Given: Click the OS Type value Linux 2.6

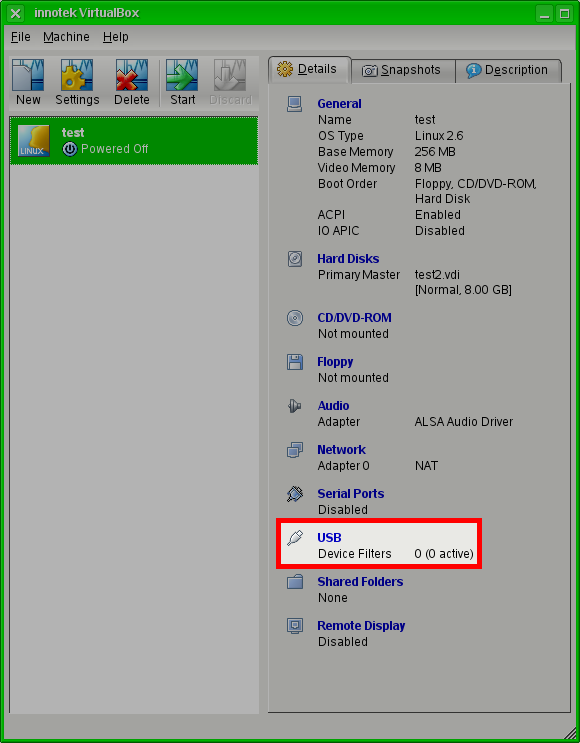Looking at the screenshot, I should coord(439,136).
